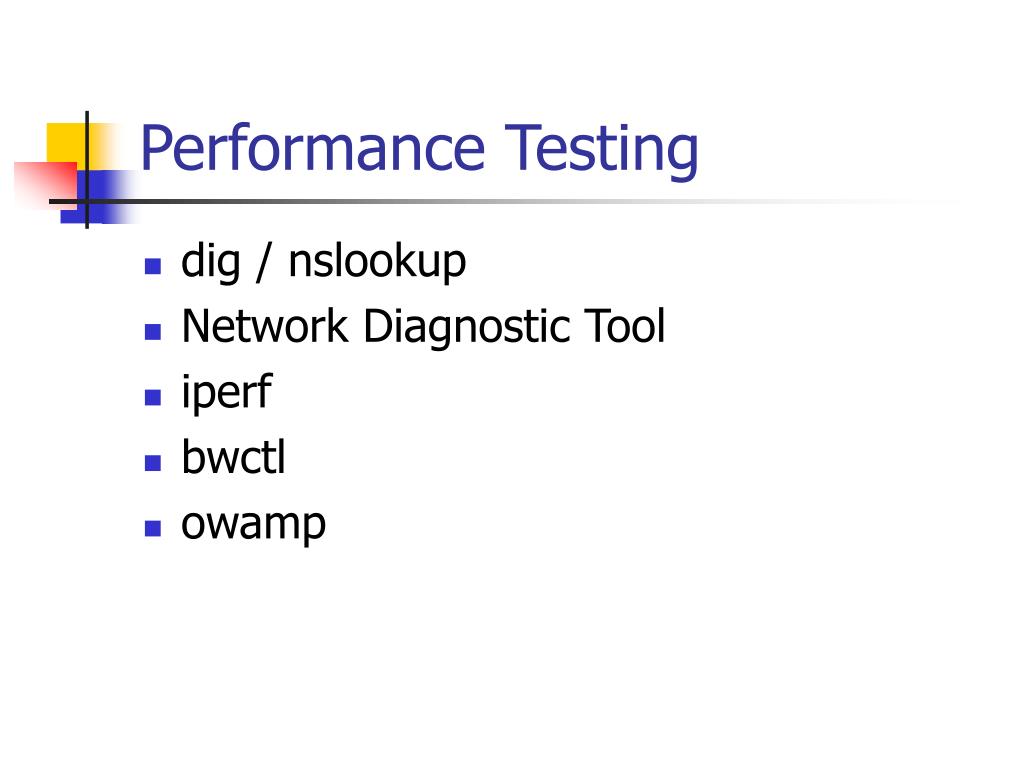Click the slash between dig and nslookup
Image resolution: width=1024 pixels, height=768 pixels.
(x=264, y=263)
